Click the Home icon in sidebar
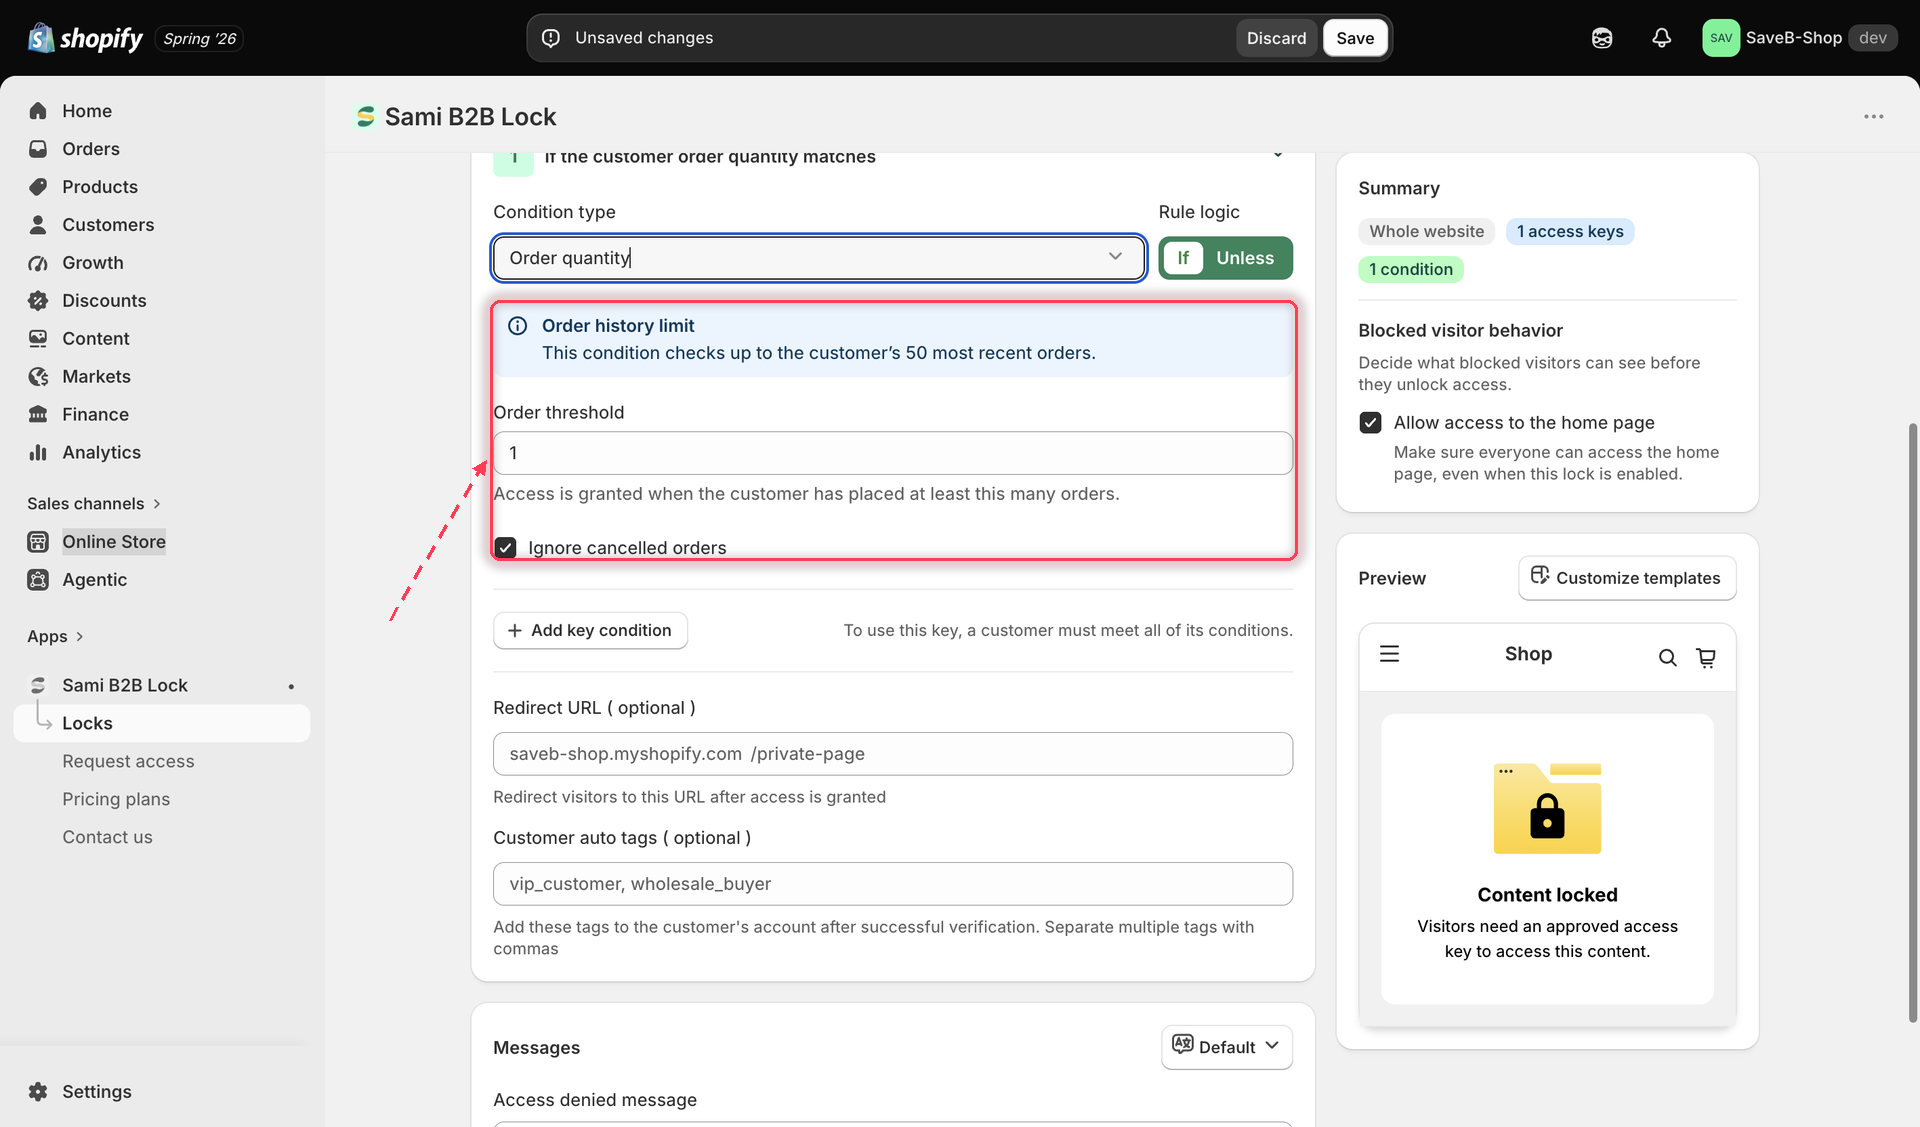Image resolution: width=1920 pixels, height=1127 pixels. pyautogui.click(x=38, y=111)
